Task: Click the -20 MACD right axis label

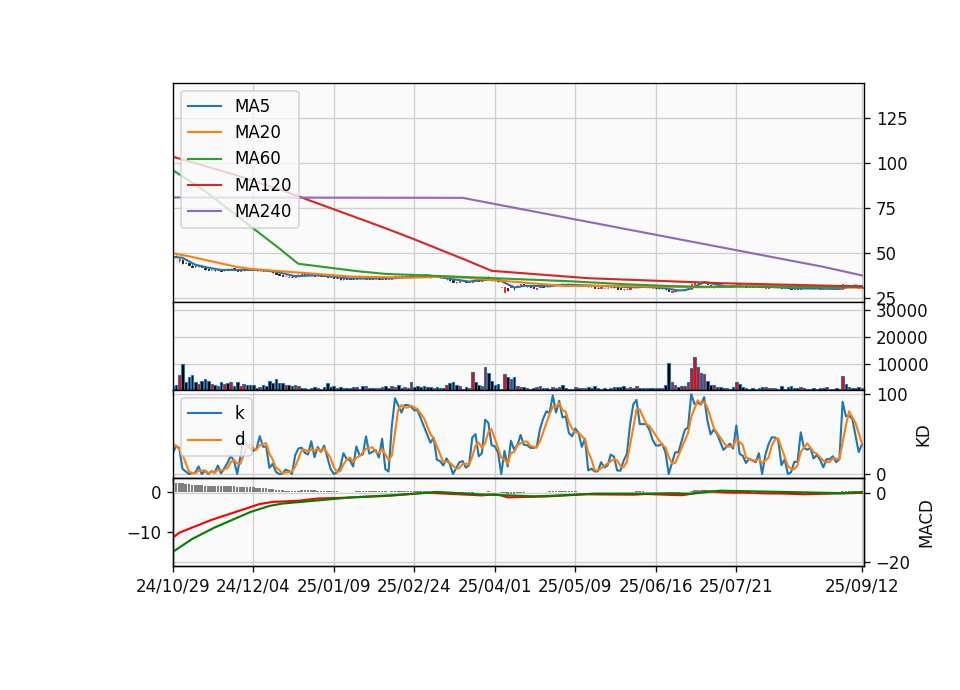Action: [x=893, y=563]
